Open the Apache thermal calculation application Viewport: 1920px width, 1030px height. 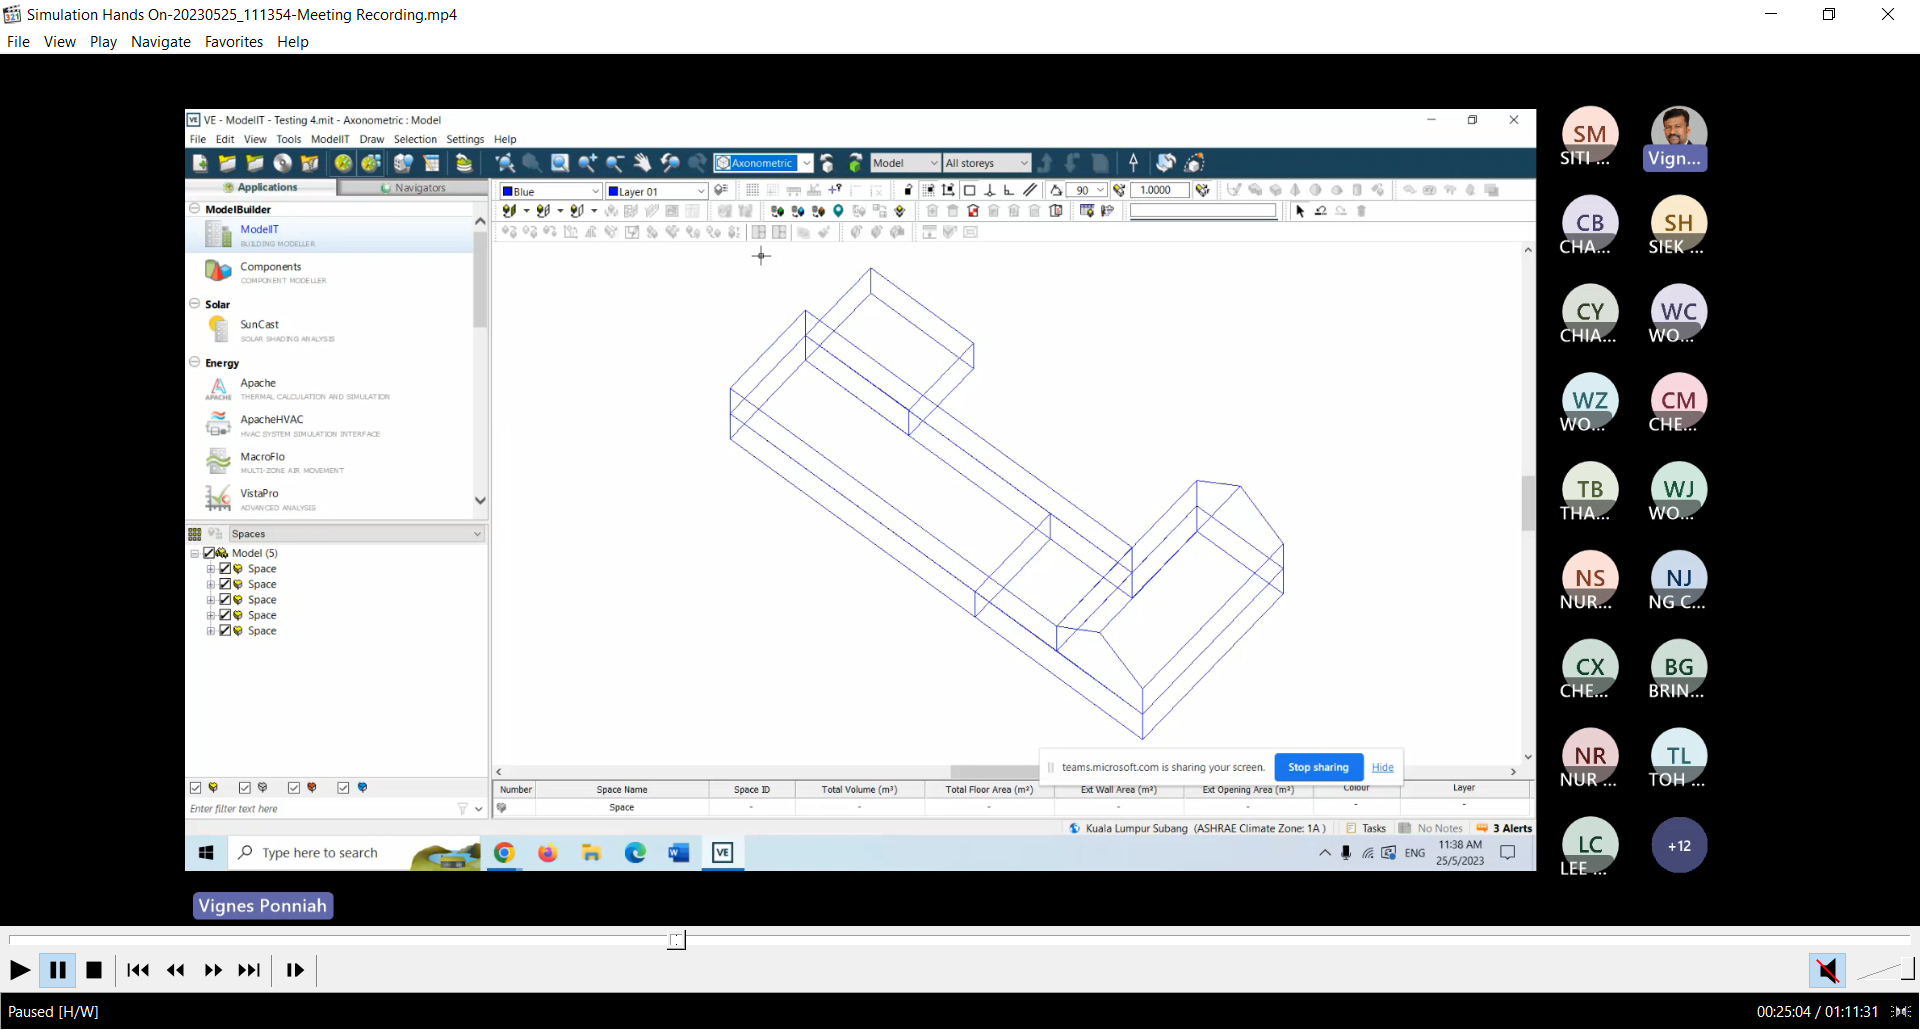258,384
